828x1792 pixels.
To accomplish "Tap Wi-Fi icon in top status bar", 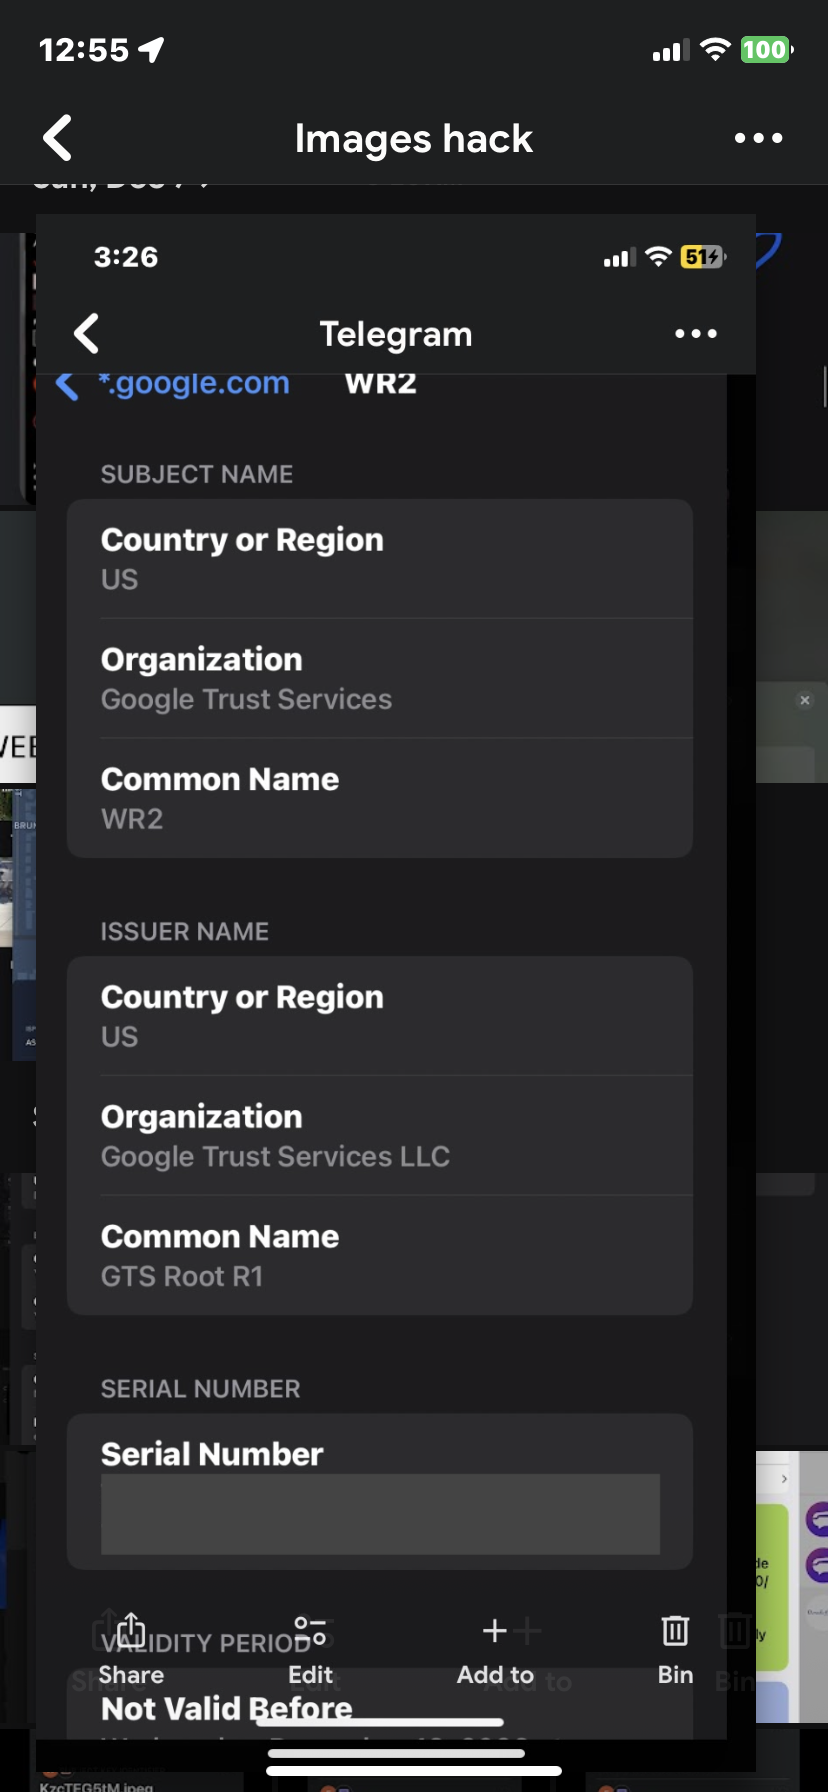I will pyautogui.click(x=715, y=49).
